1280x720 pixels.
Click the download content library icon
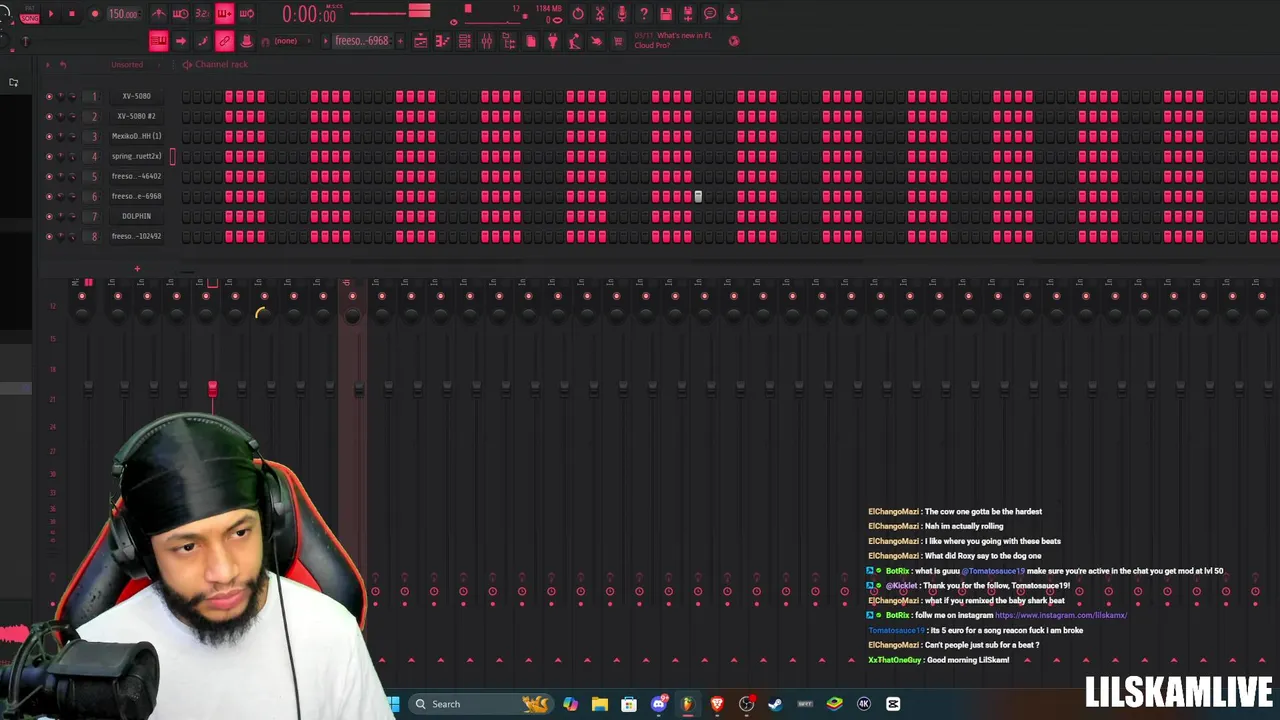(732, 14)
